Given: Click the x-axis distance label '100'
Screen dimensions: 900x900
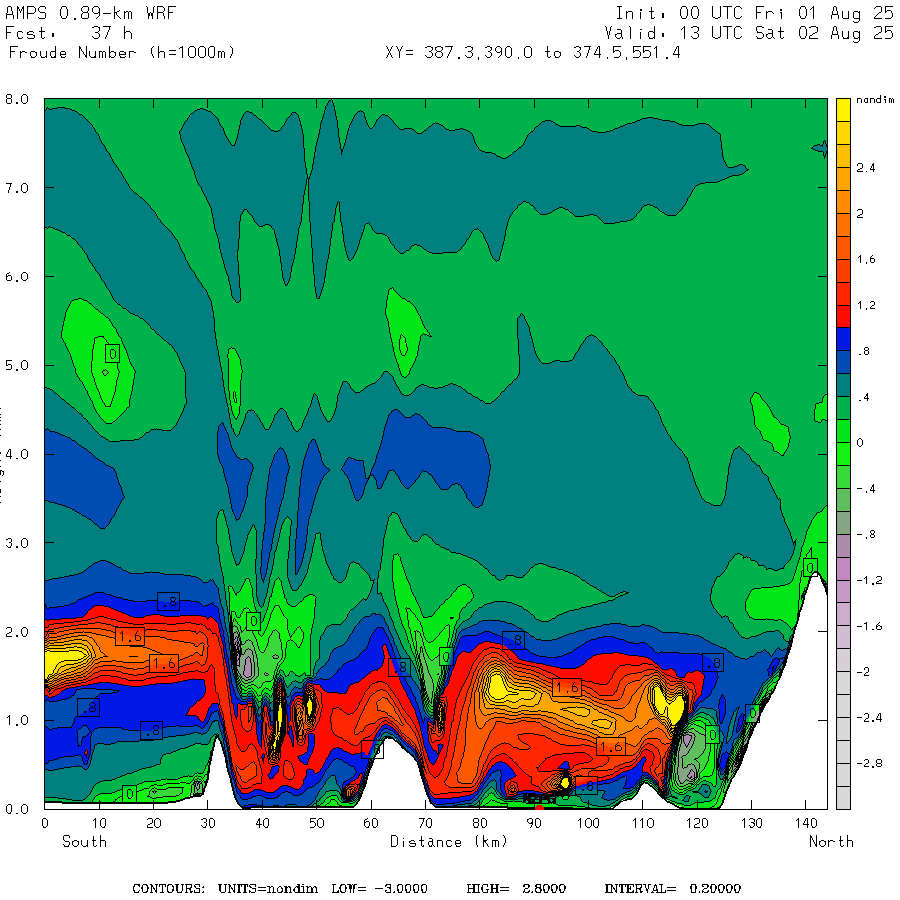Looking at the screenshot, I should pos(588,823).
